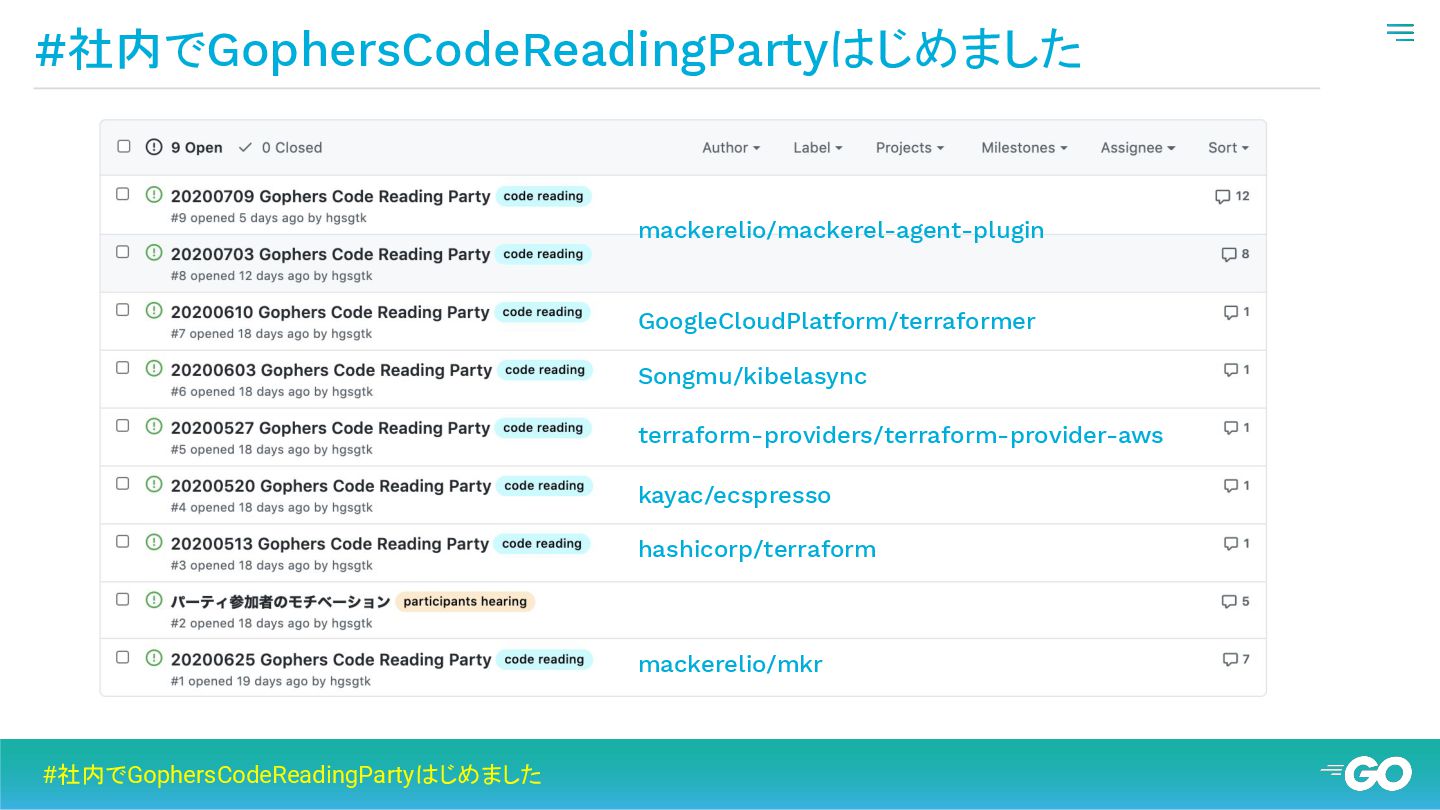Click the mackerelio/mkr text

[730, 665]
